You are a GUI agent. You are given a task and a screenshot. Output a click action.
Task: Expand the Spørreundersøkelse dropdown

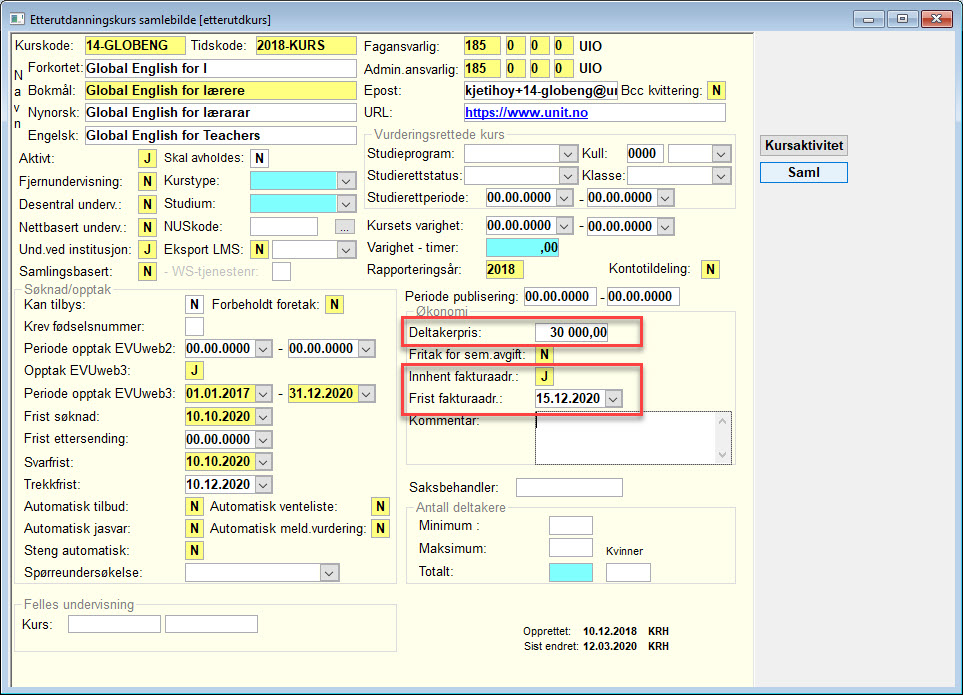tap(329, 573)
